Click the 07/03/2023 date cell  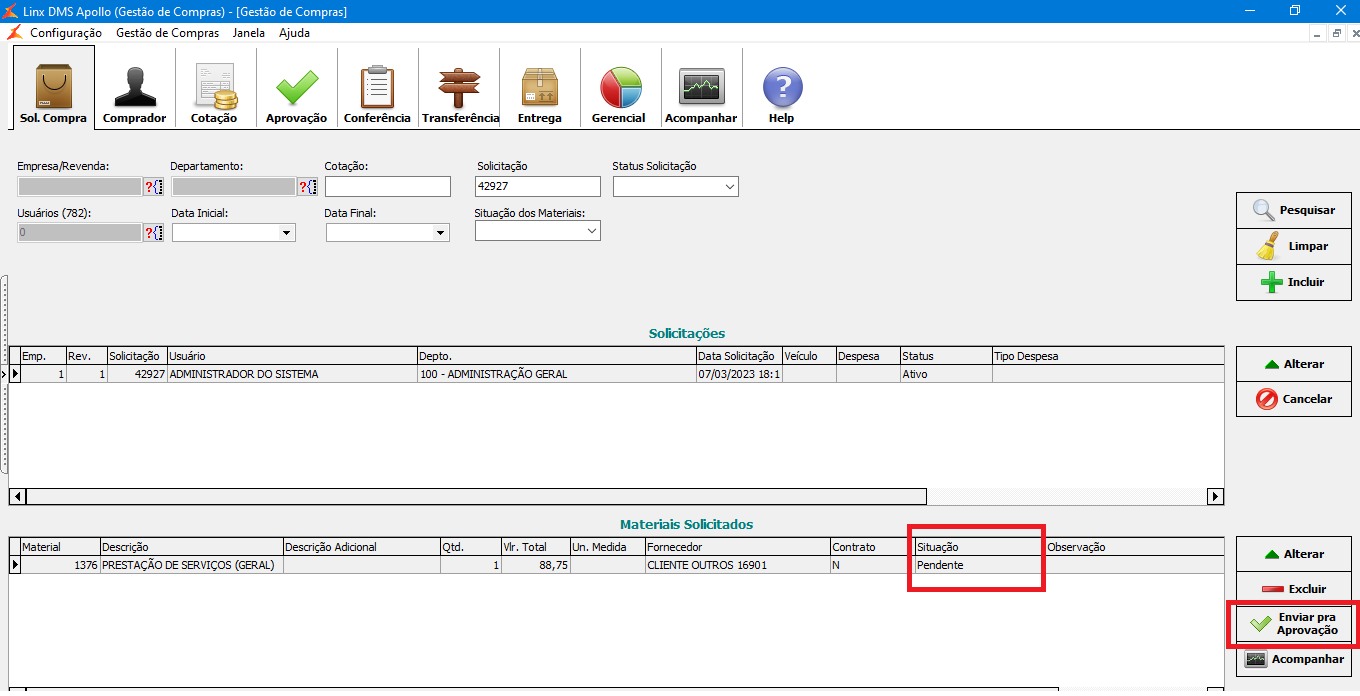739,374
